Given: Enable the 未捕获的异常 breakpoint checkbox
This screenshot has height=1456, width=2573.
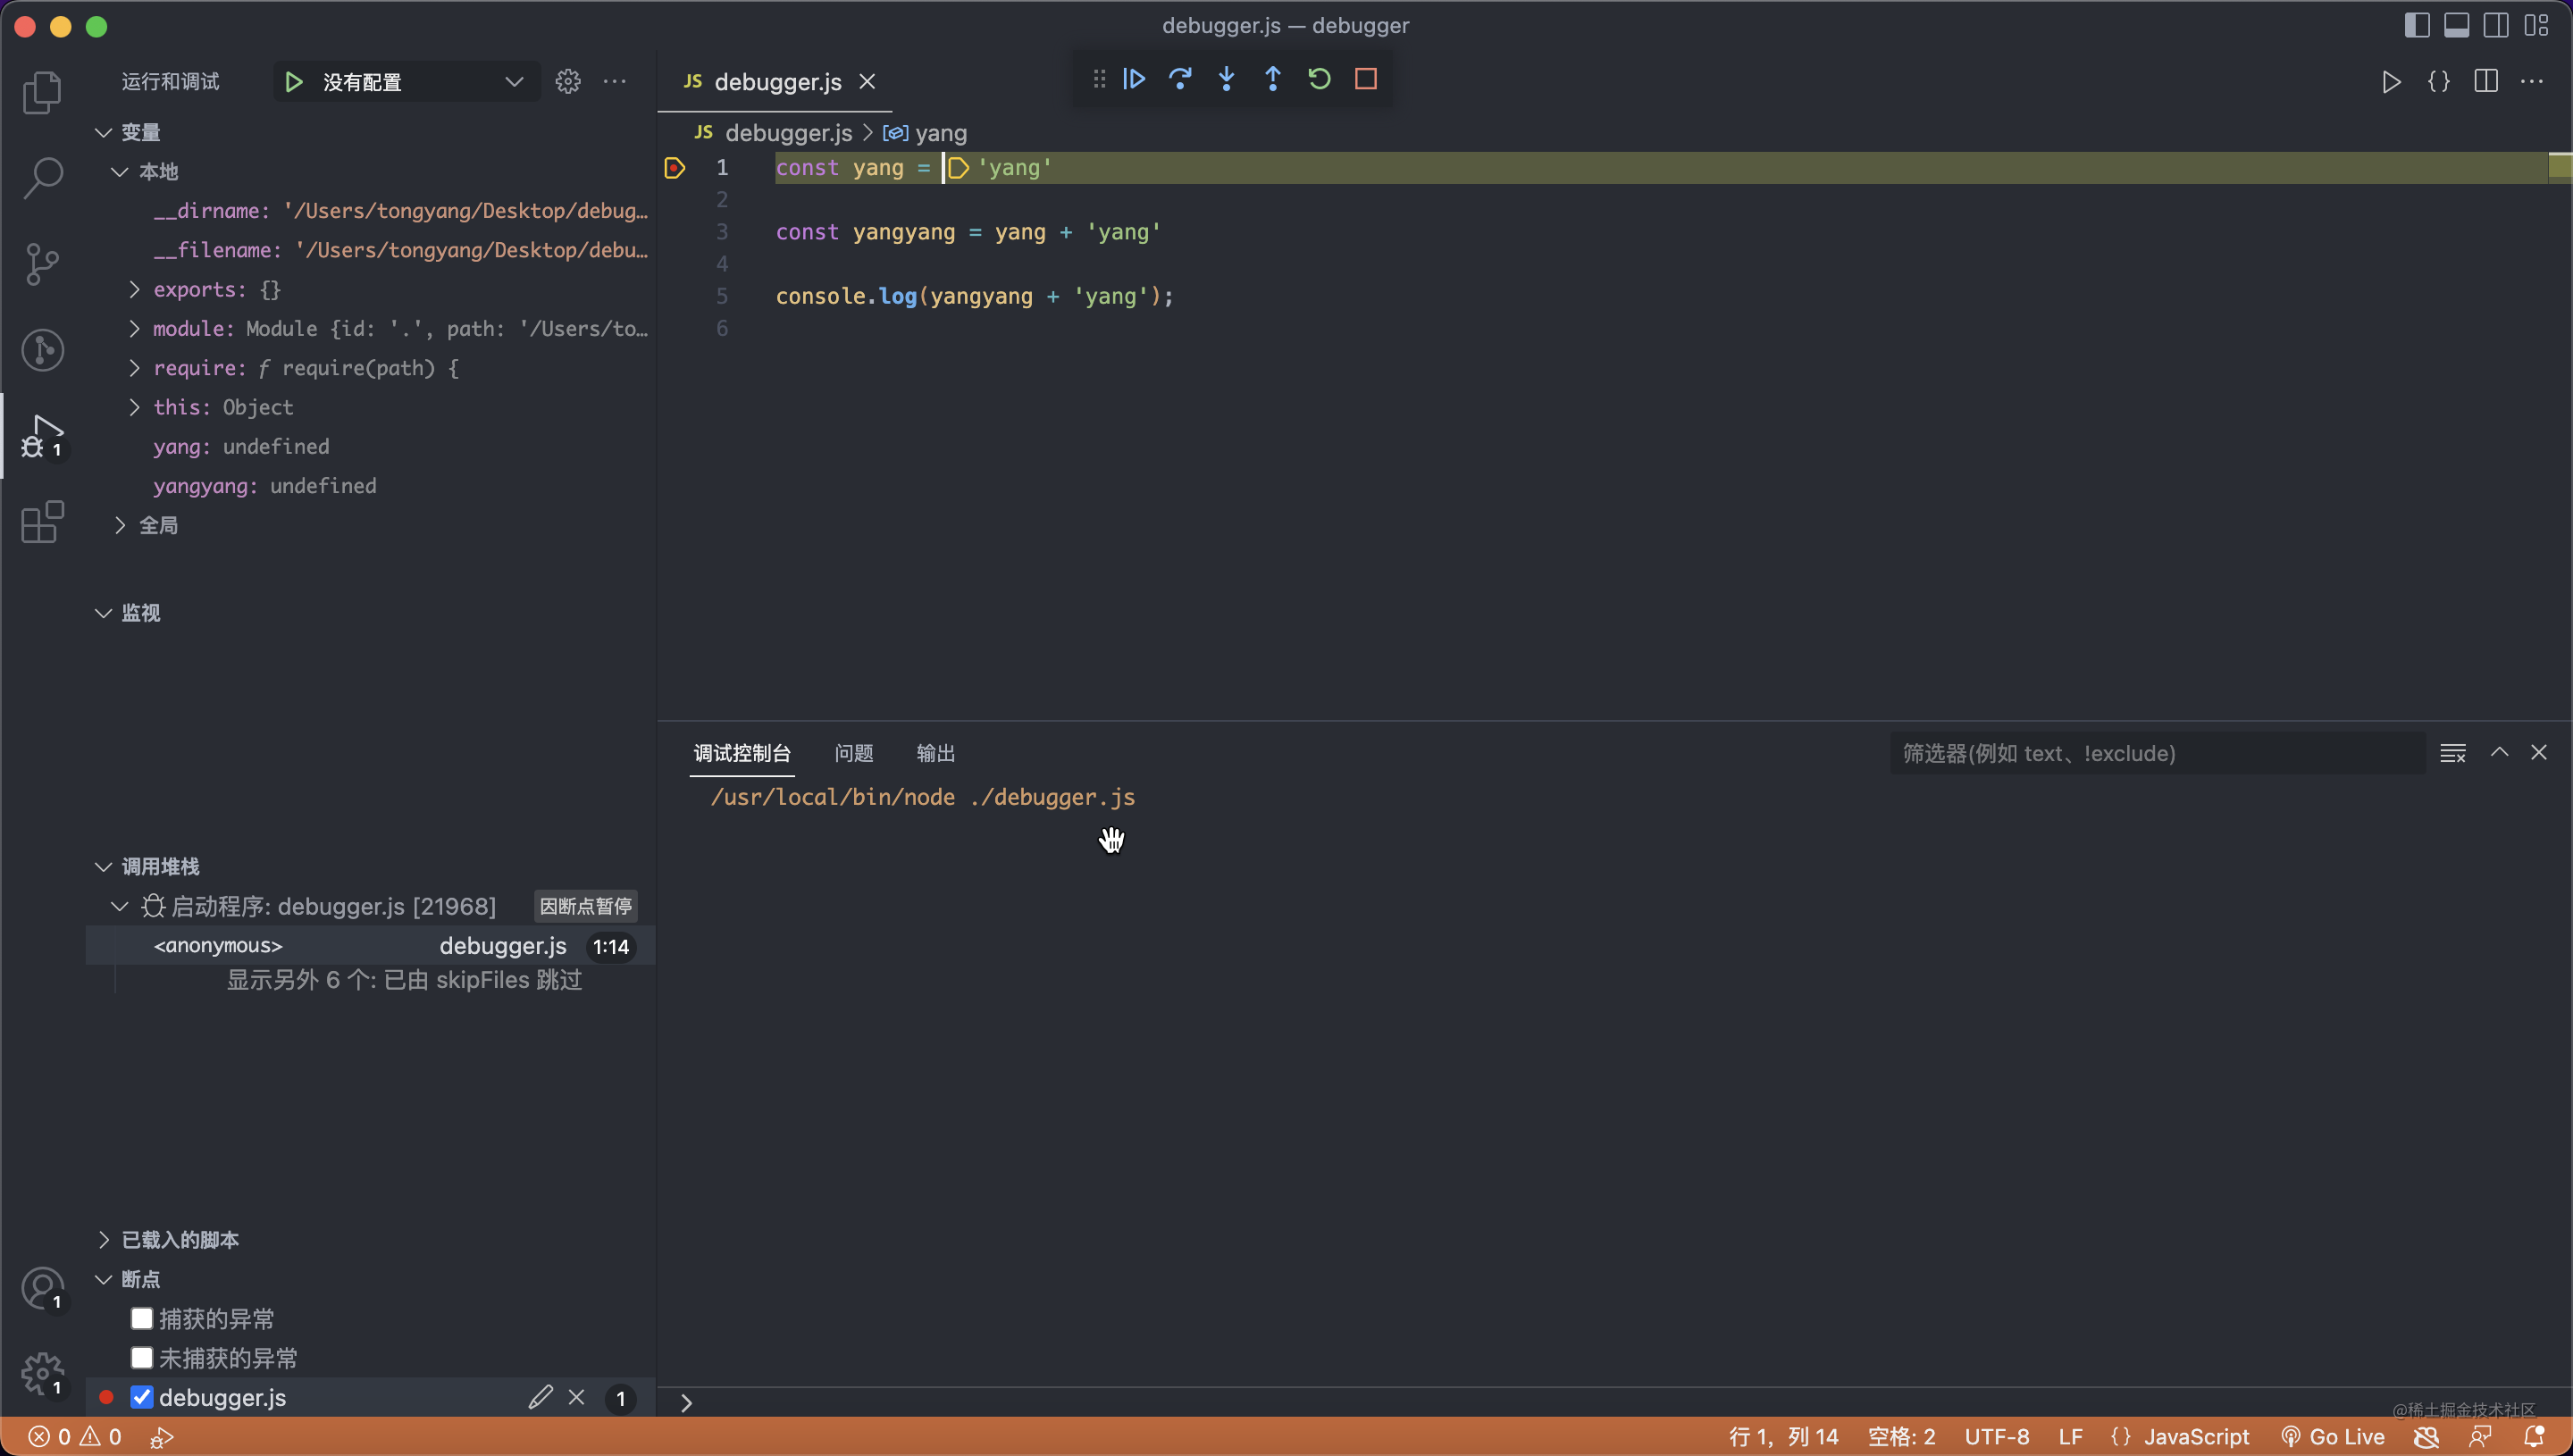Looking at the screenshot, I should (x=142, y=1358).
